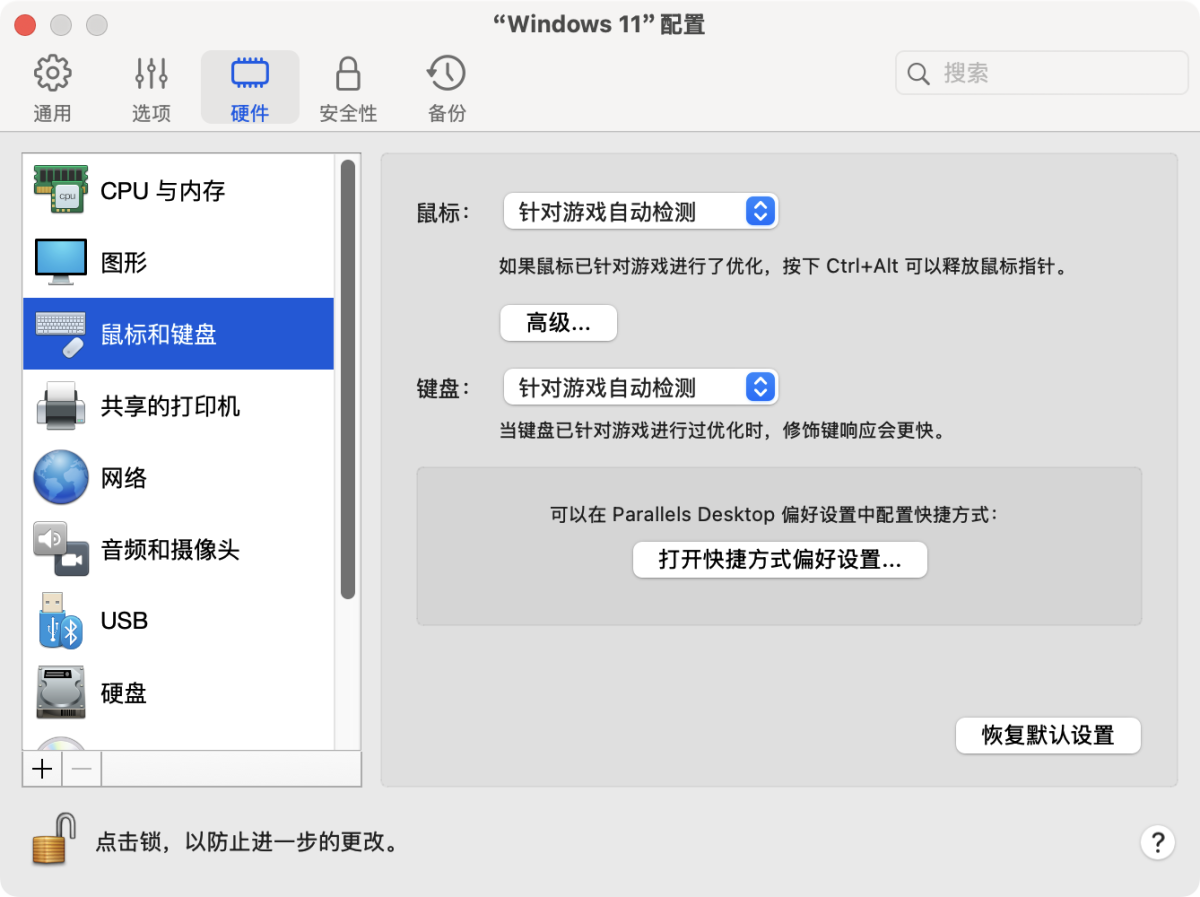Viewport: 1200px width, 897px height.
Task: Select the 网络 globe icon
Action: click(61, 478)
